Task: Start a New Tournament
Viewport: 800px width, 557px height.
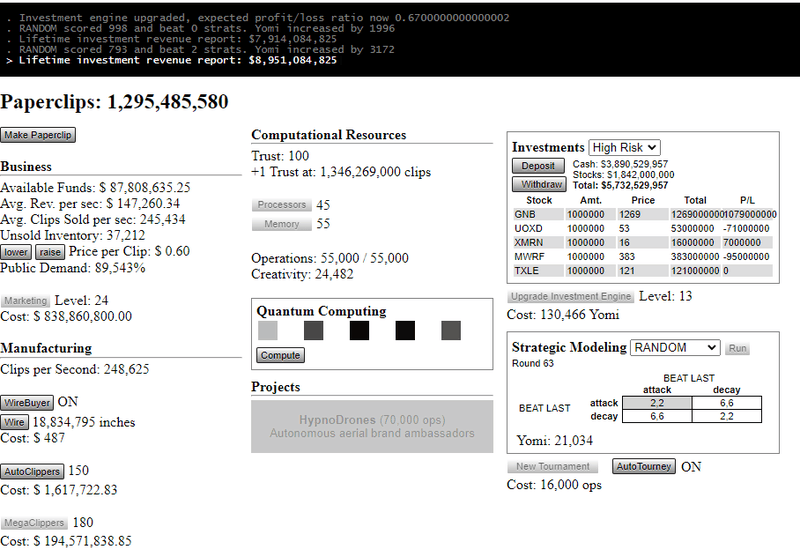Action: (x=553, y=466)
